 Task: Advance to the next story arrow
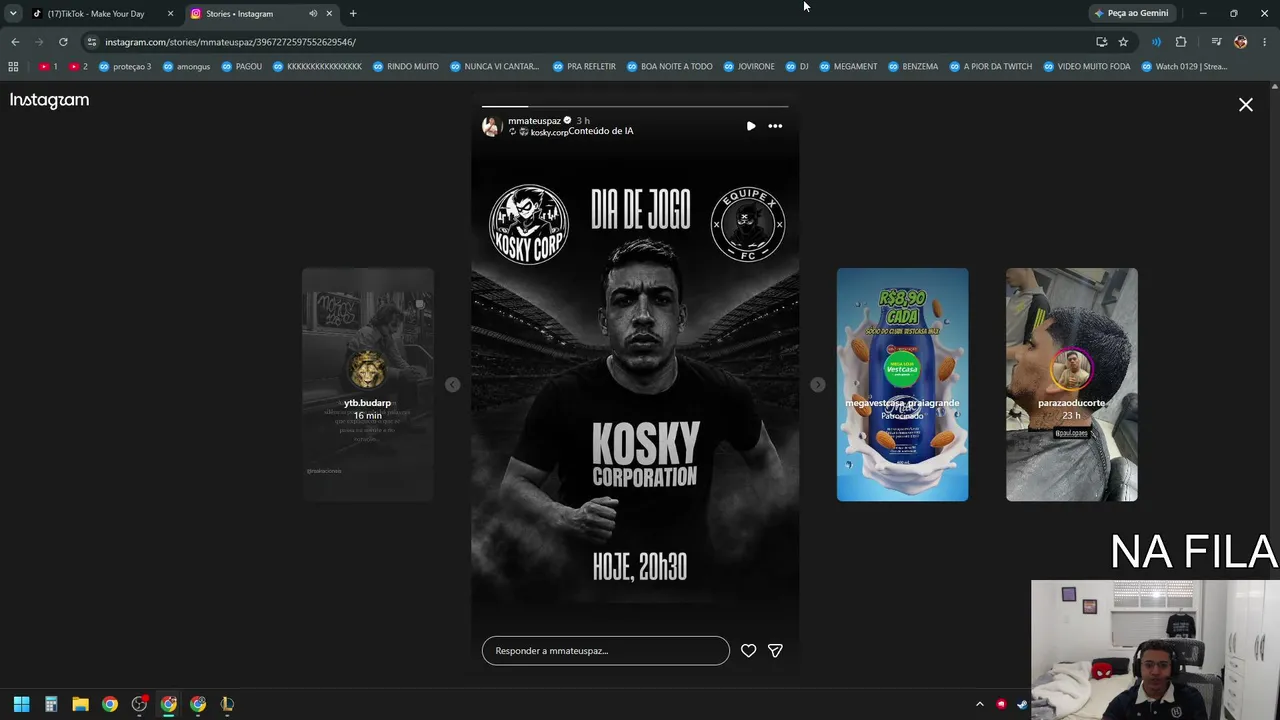coord(818,385)
